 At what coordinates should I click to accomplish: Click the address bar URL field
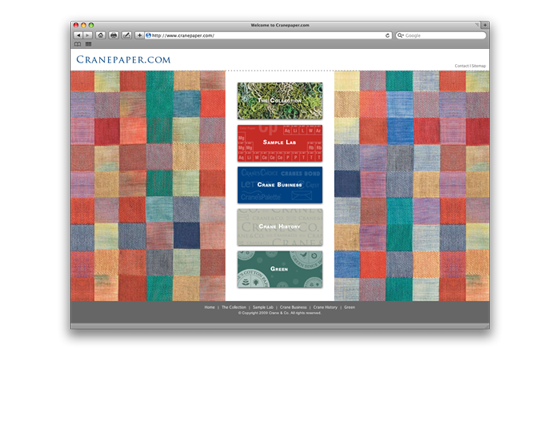268,35
